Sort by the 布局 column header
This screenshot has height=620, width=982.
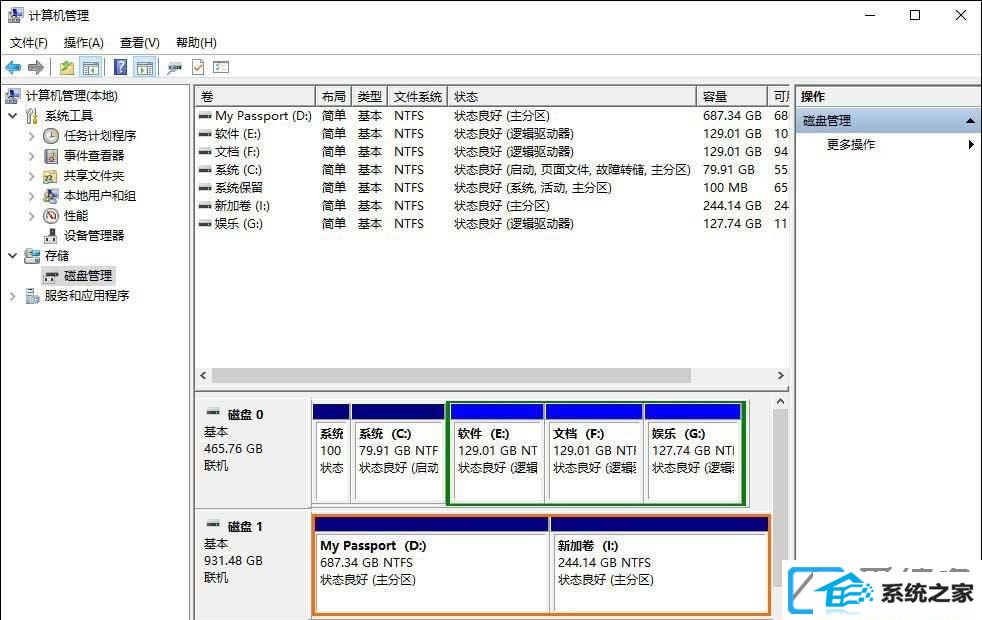click(x=333, y=96)
